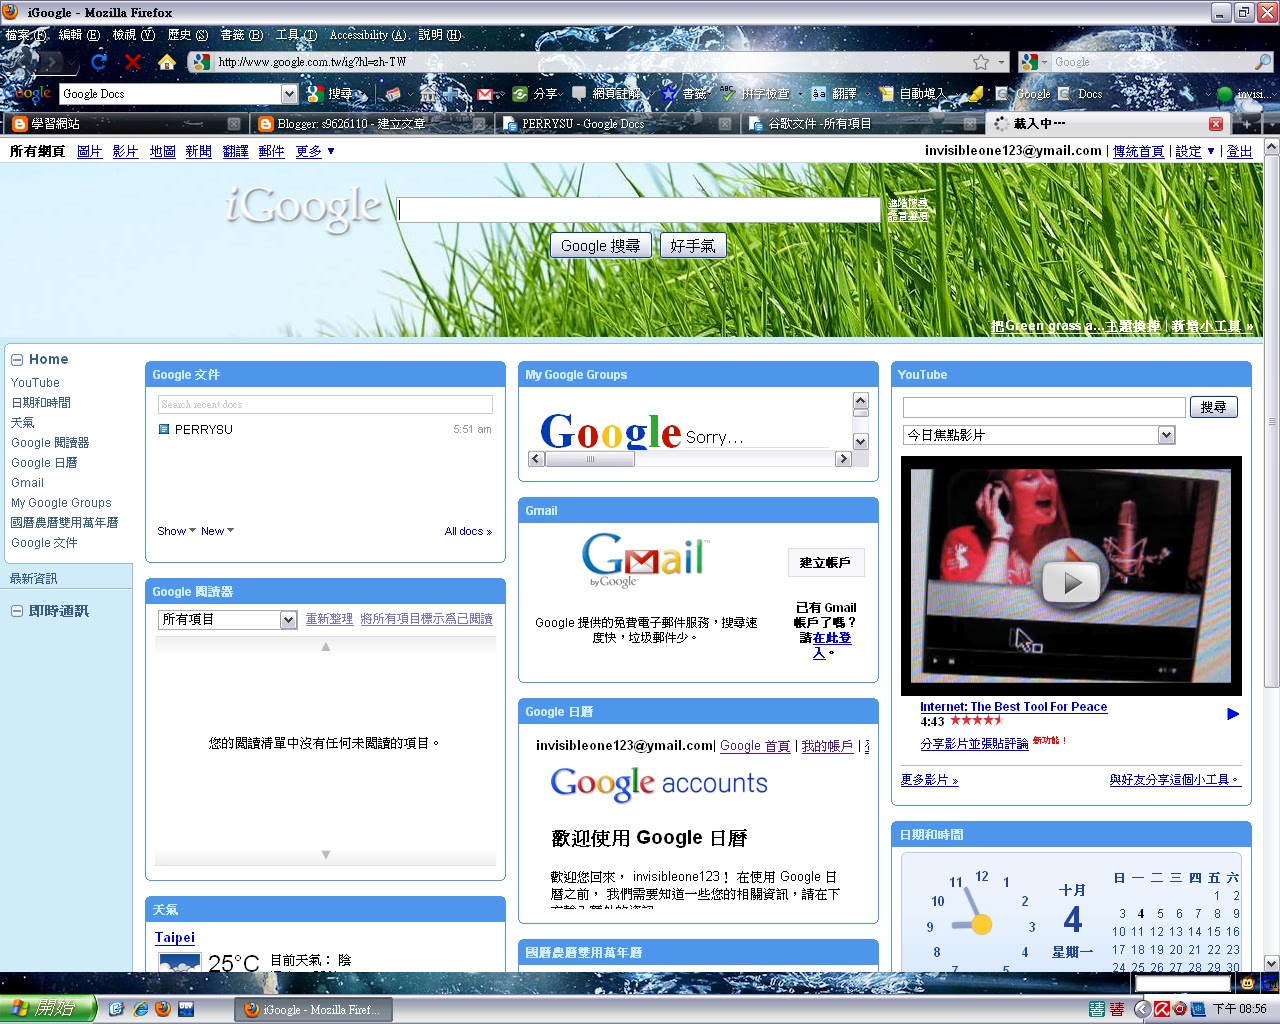Image resolution: width=1280 pixels, height=1024 pixels.
Task: Go to the browser home page icon
Action: tap(167, 62)
